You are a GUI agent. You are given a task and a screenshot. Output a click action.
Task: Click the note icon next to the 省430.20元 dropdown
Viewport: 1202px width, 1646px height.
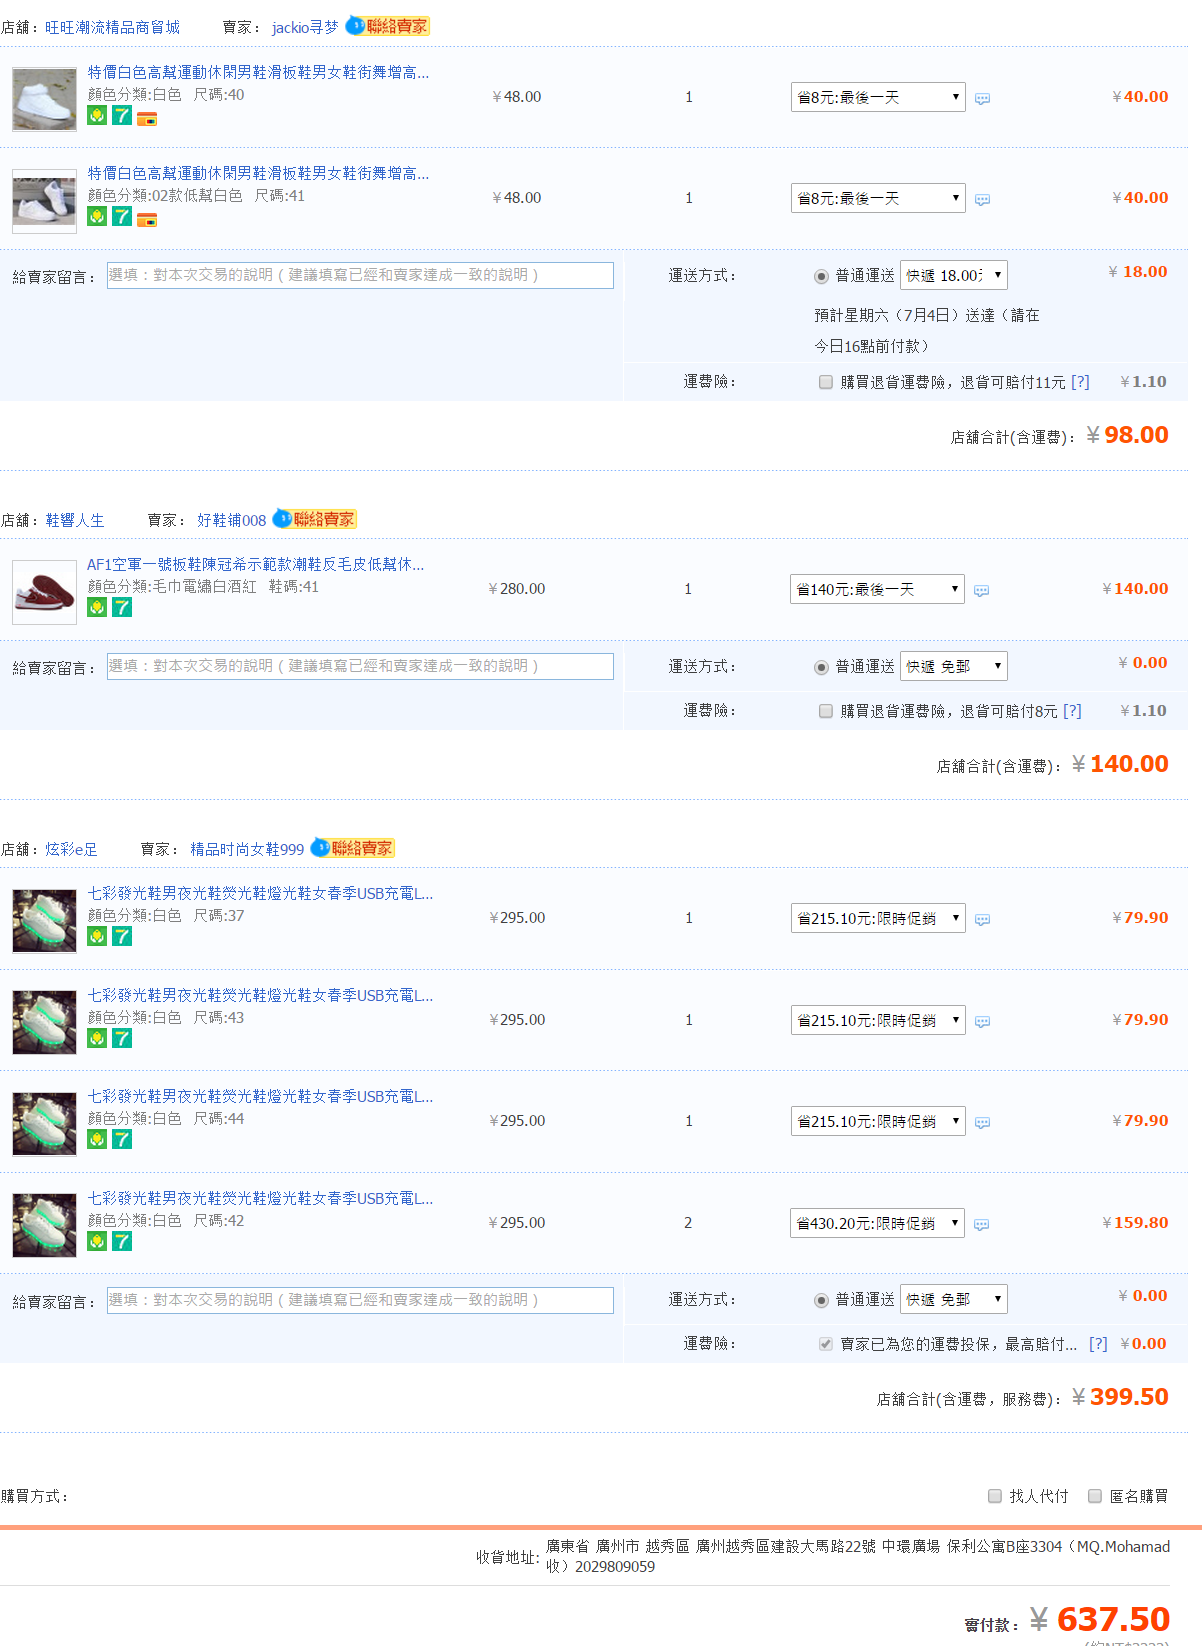point(982,1225)
